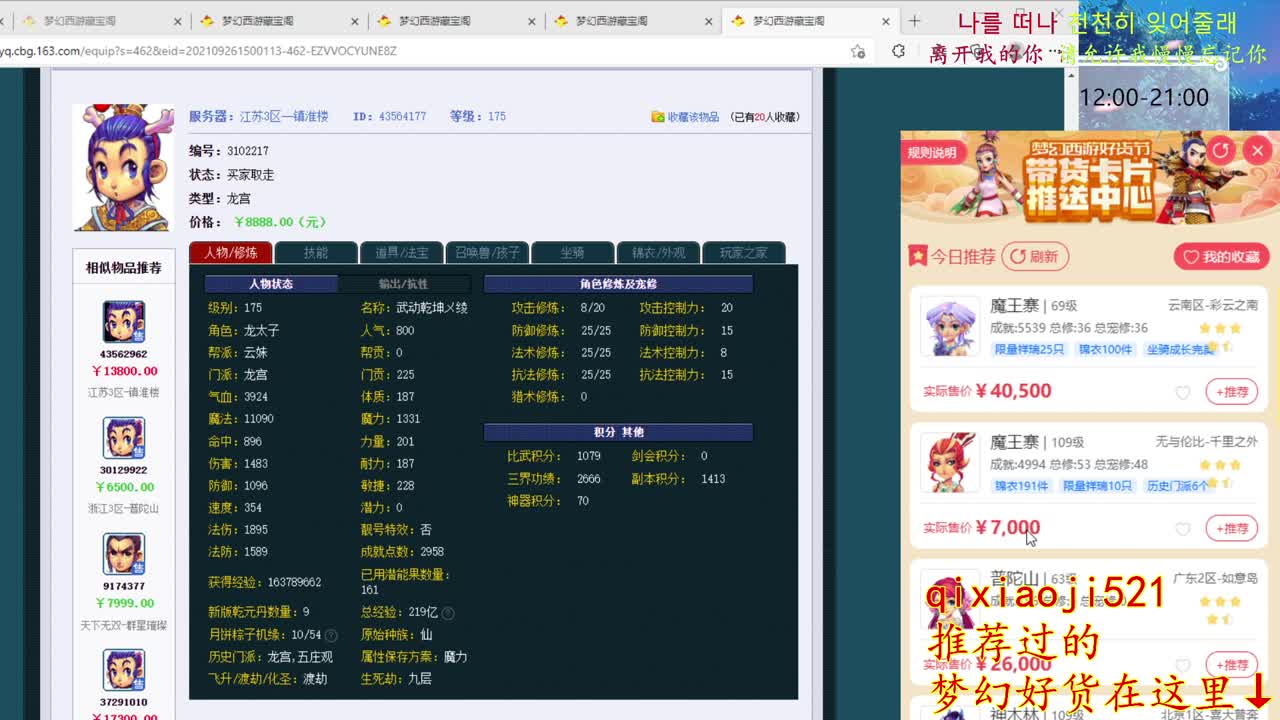
Task: Click +推荐 on the ¥7,000 listing
Action: pos(1232,528)
